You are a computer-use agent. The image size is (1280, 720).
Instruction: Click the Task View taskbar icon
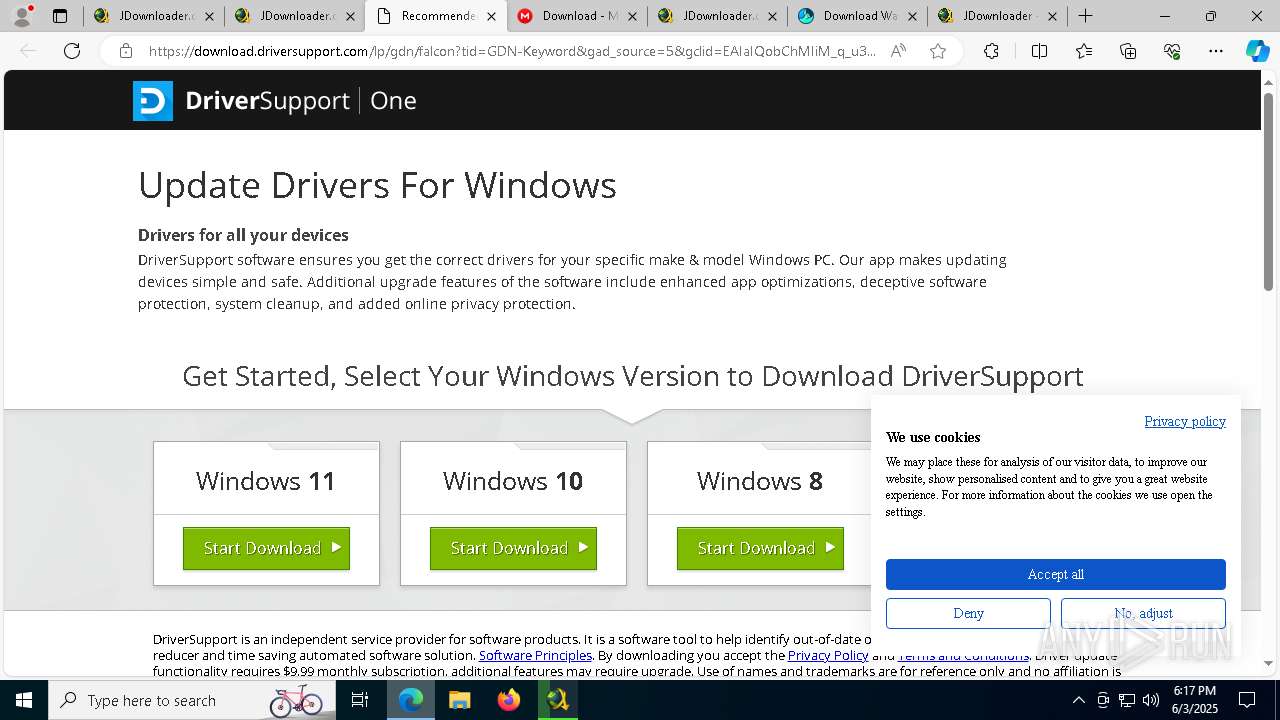[360, 700]
